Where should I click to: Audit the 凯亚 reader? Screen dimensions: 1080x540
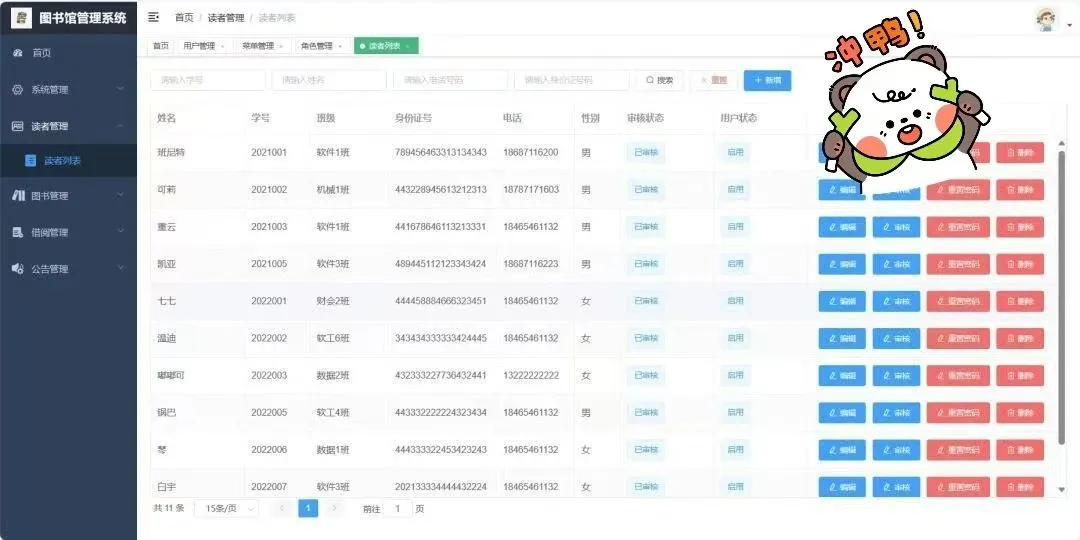(896, 264)
